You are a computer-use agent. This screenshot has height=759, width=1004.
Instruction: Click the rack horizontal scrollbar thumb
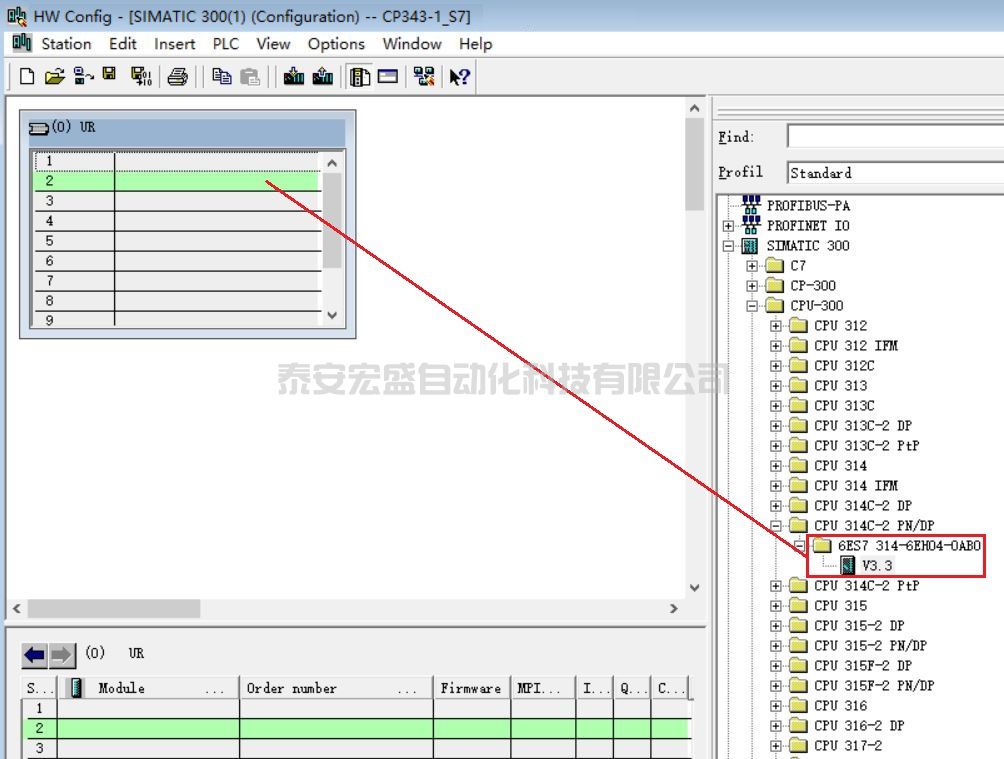point(113,608)
